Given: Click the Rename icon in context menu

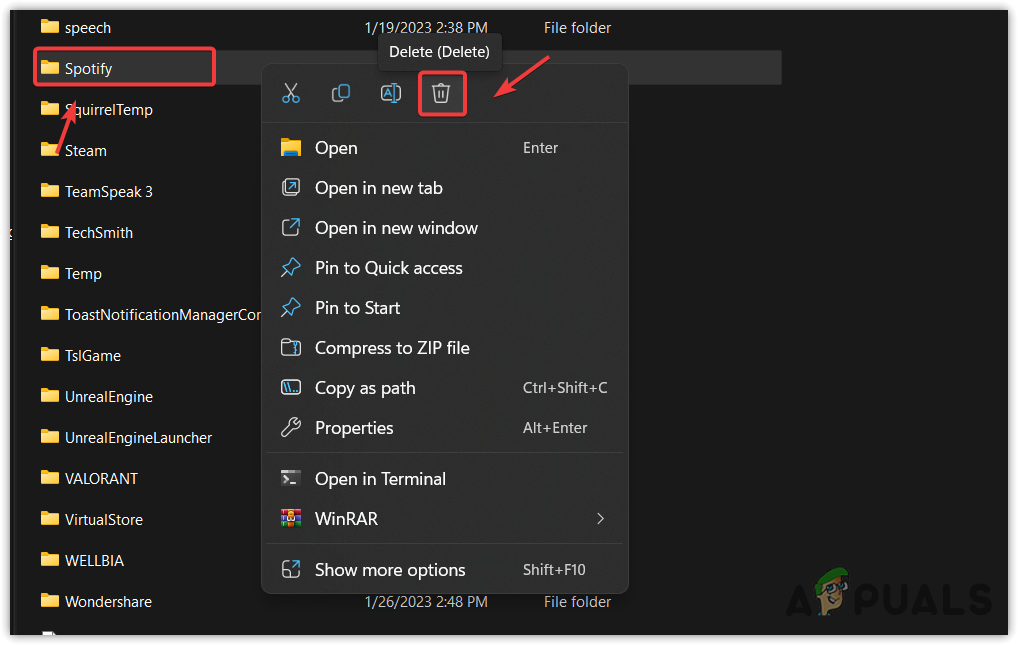Looking at the screenshot, I should (391, 93).
